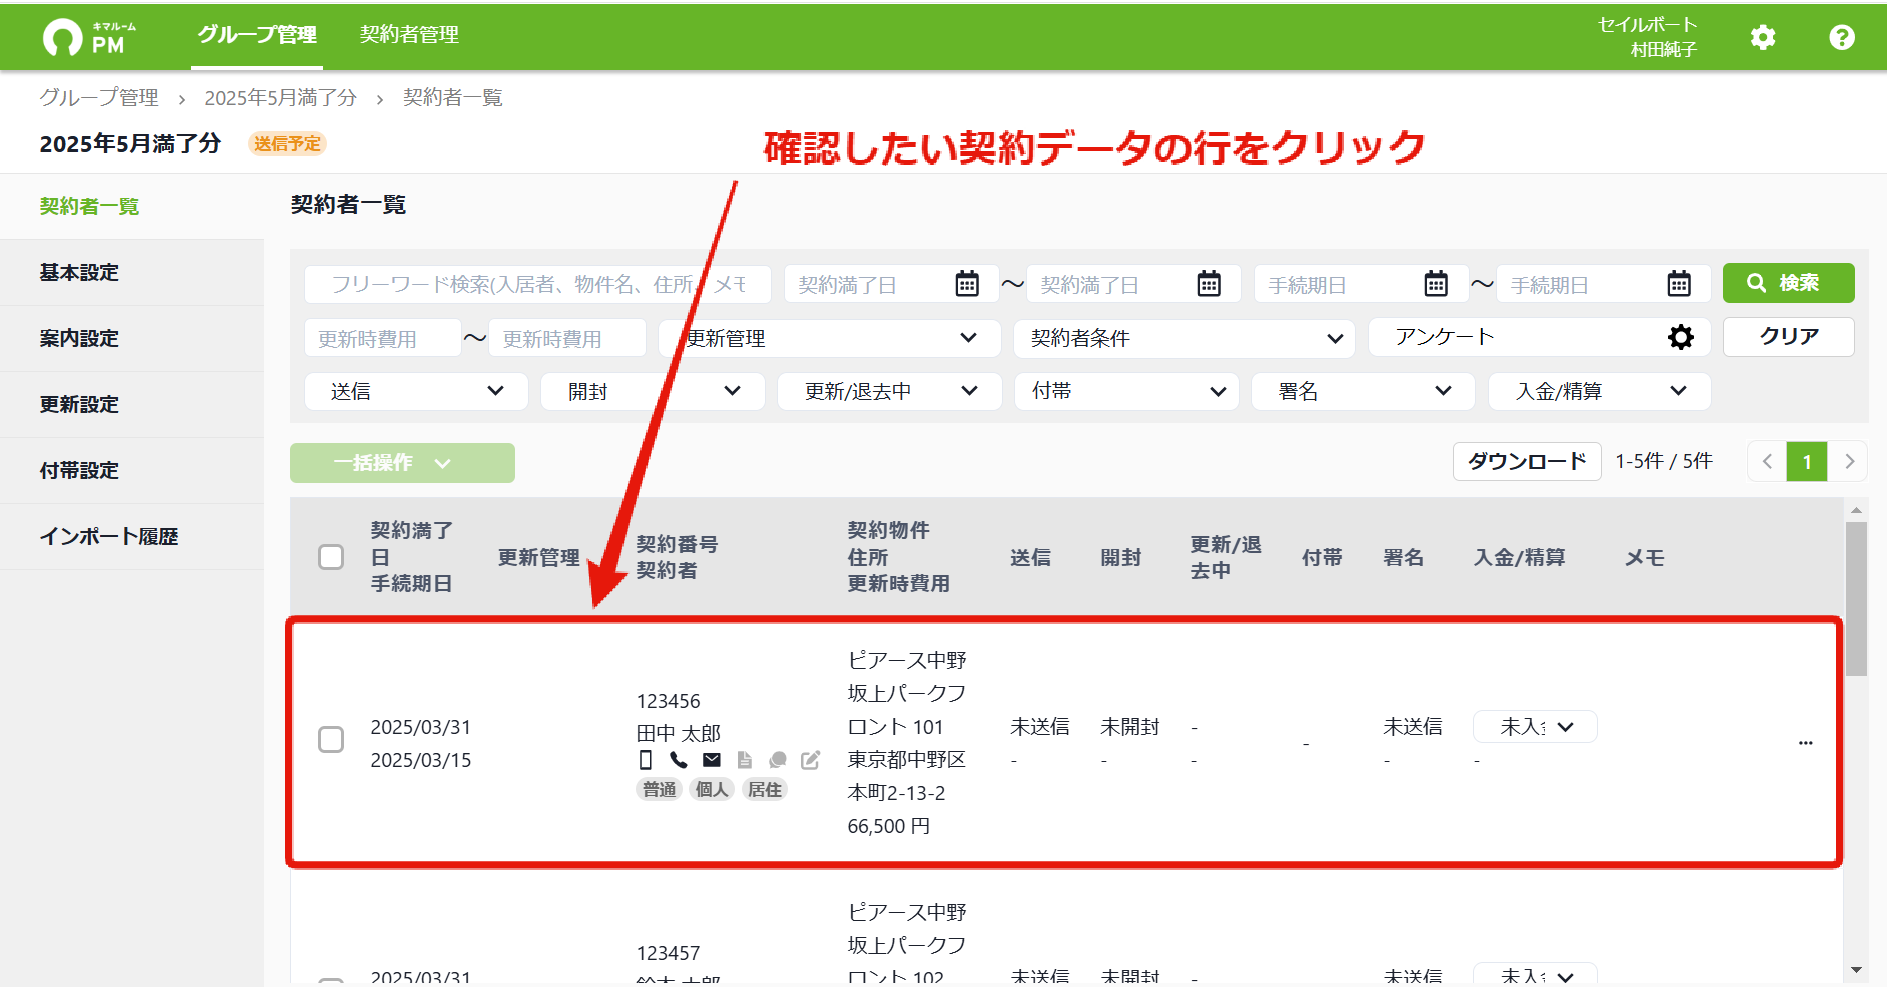The height and width of the screenshot is (987, 1887).
Task: Click the ダウンロード button
Action: pos(1527,462)
